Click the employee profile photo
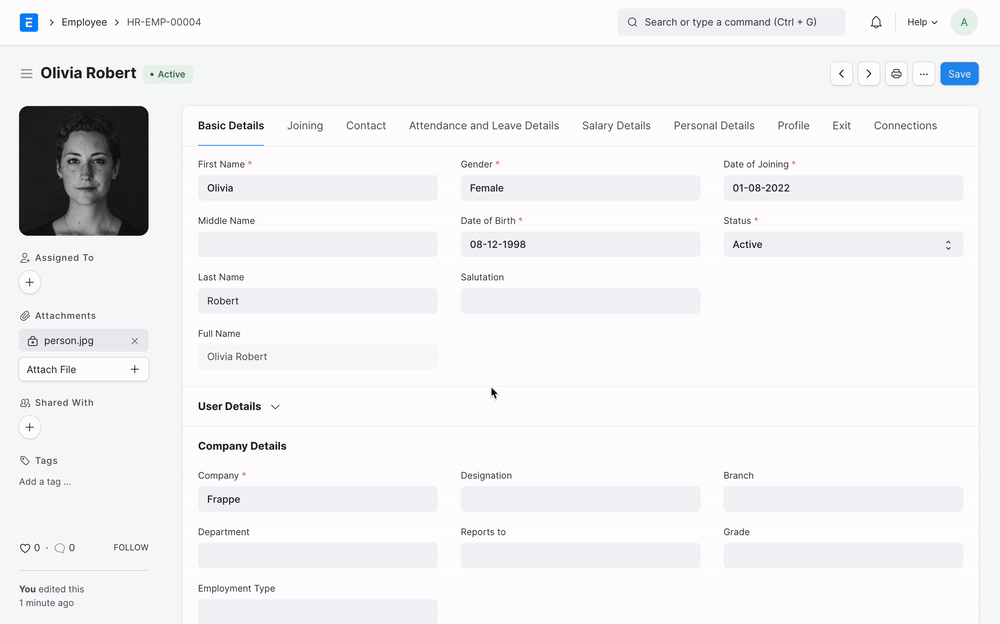The width and height of the screenshot is (1000, 624). pos(84,171)
